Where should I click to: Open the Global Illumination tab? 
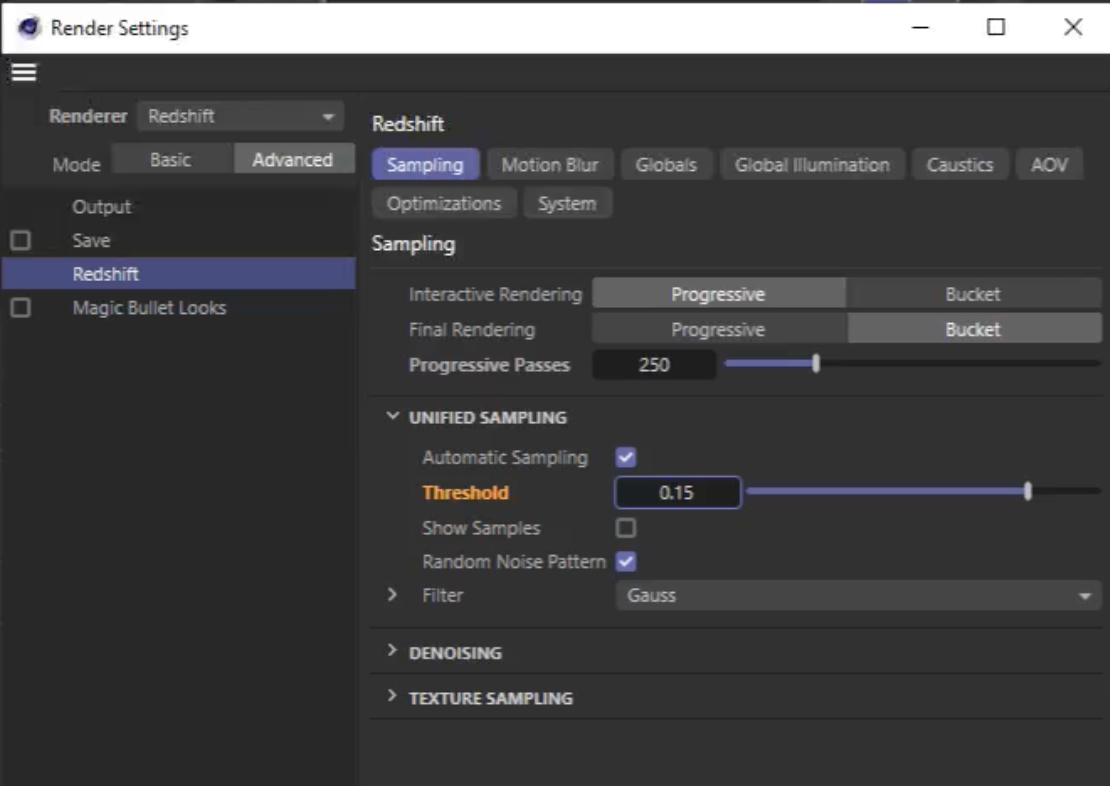click(811, 165)
